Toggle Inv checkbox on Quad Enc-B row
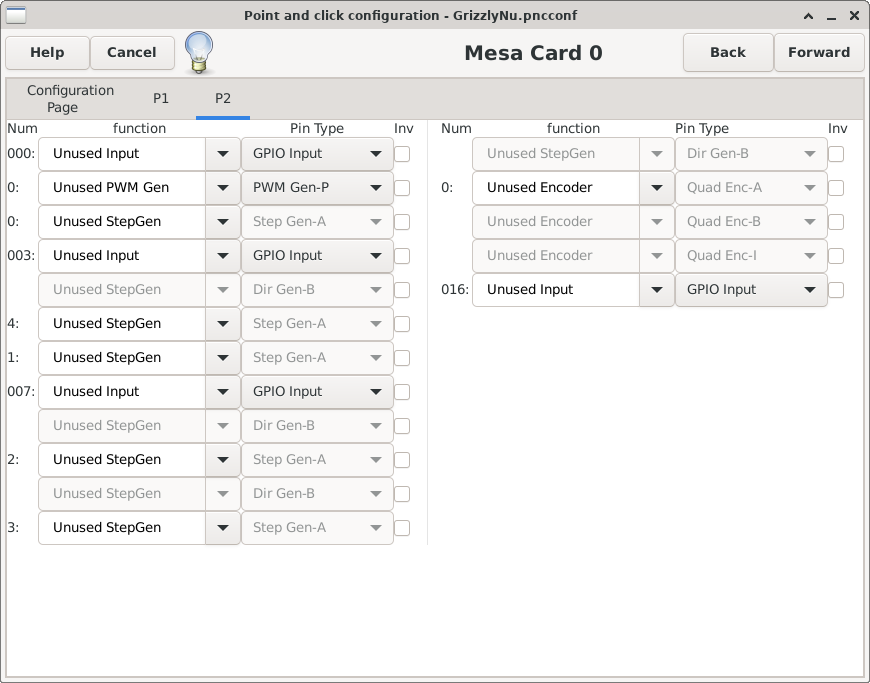Viewport: 870px width, 683px height. (x=836, y=222)
